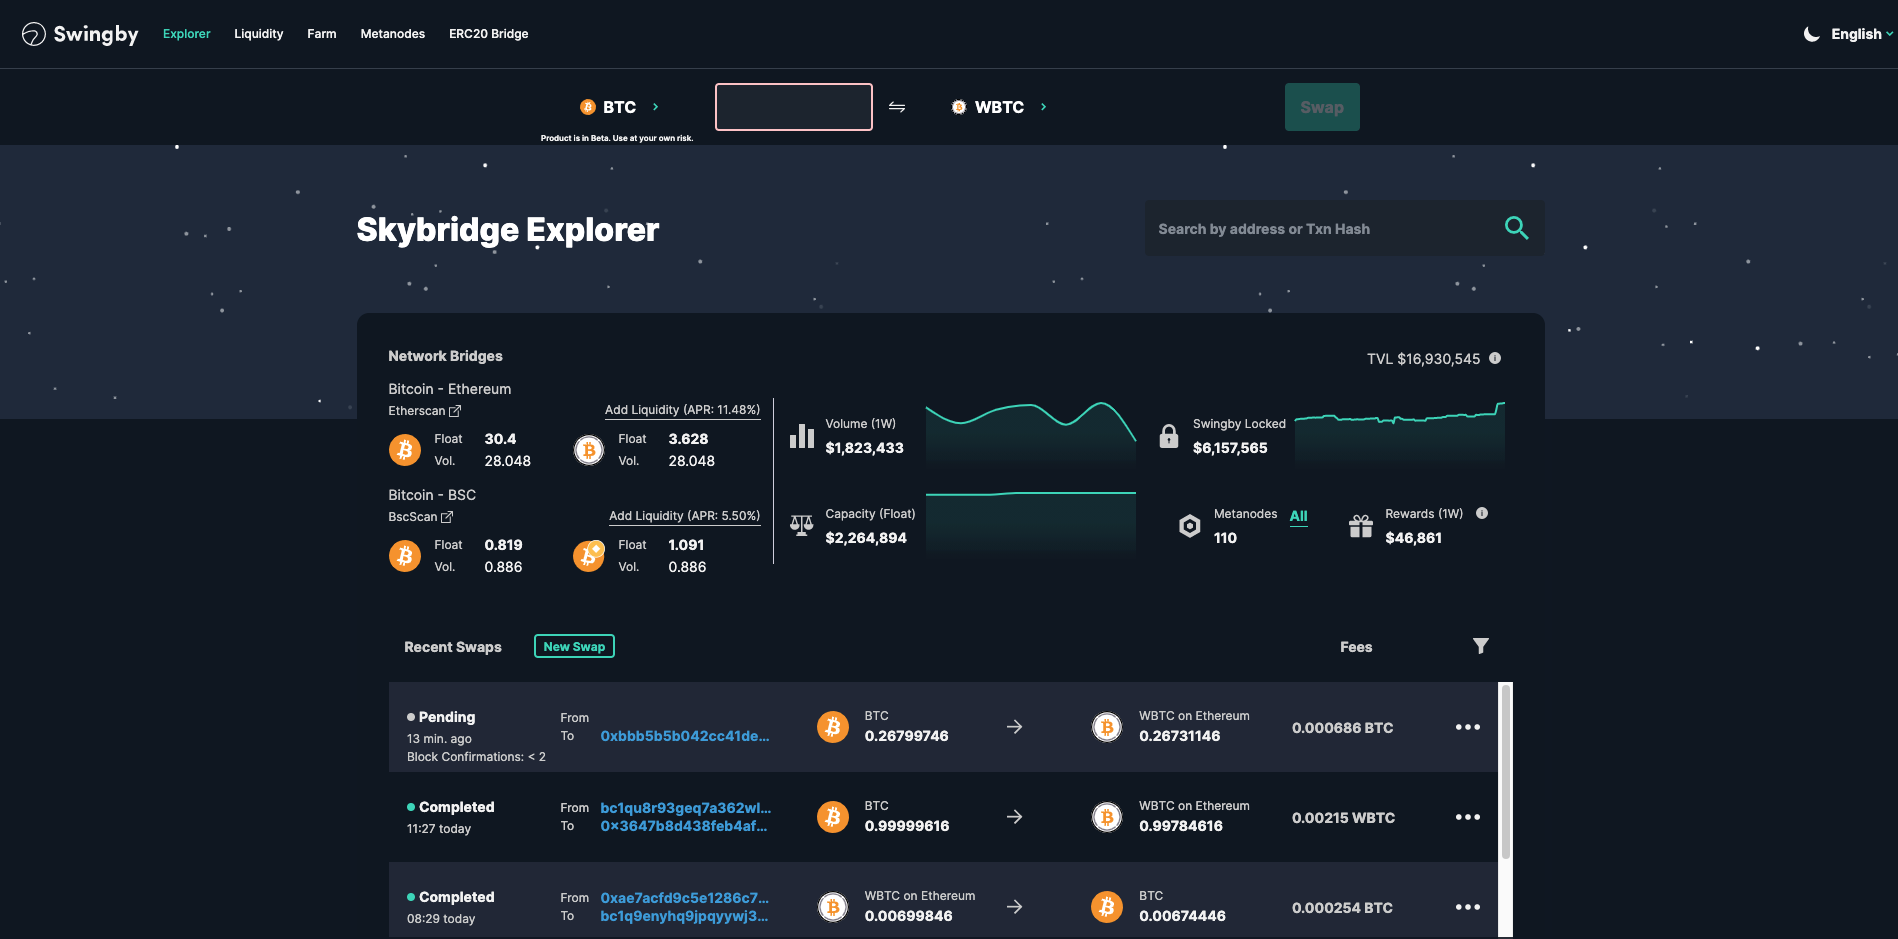Click the Bitcoin icon beside Float 0.819
Image resolution: width=1898 pixels, height=939 pixels.
pyautogui.click(x=405, y=556)
